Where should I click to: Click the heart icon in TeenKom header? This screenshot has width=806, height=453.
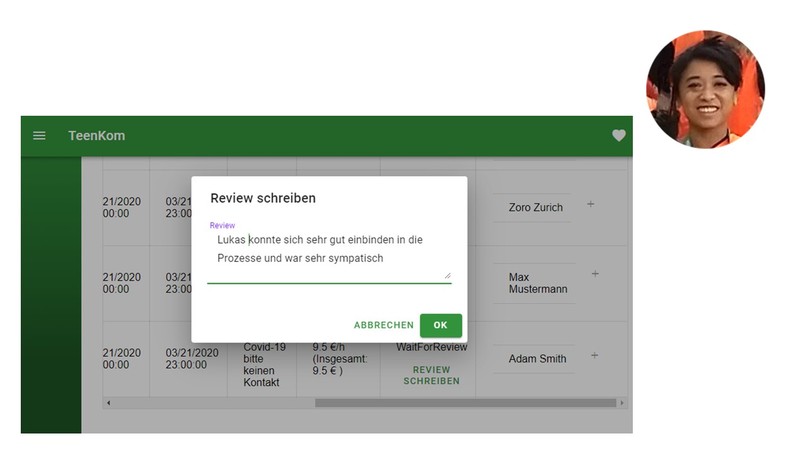[x=619, y=135]
